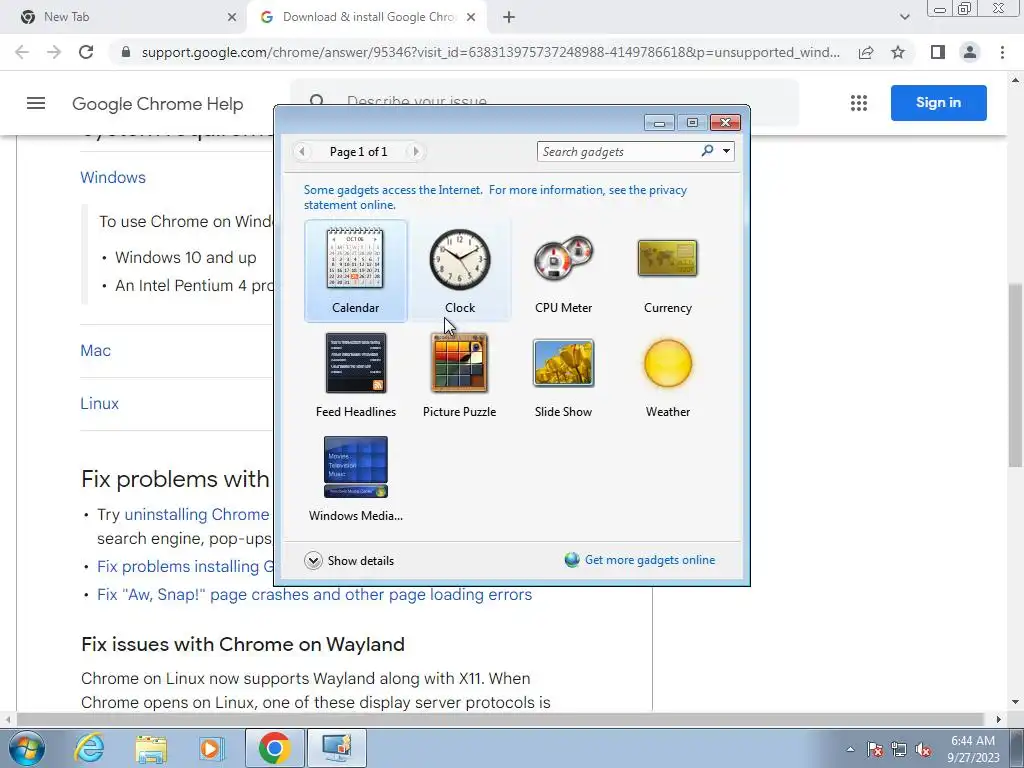
Task: Choose the Picture Puzzle gadget
Action: [x=460, y=376]
